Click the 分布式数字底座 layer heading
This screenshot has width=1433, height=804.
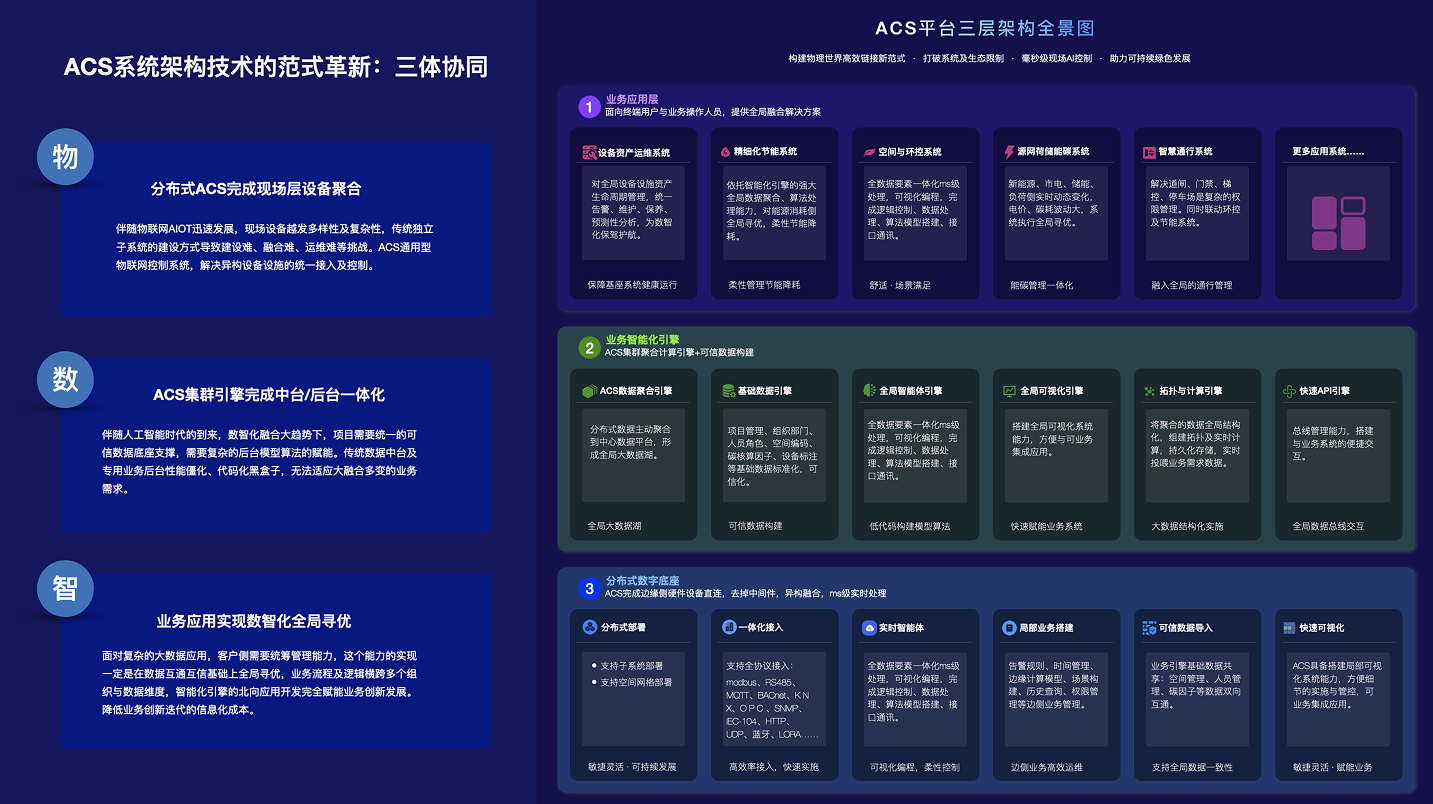tap(643, 581)
